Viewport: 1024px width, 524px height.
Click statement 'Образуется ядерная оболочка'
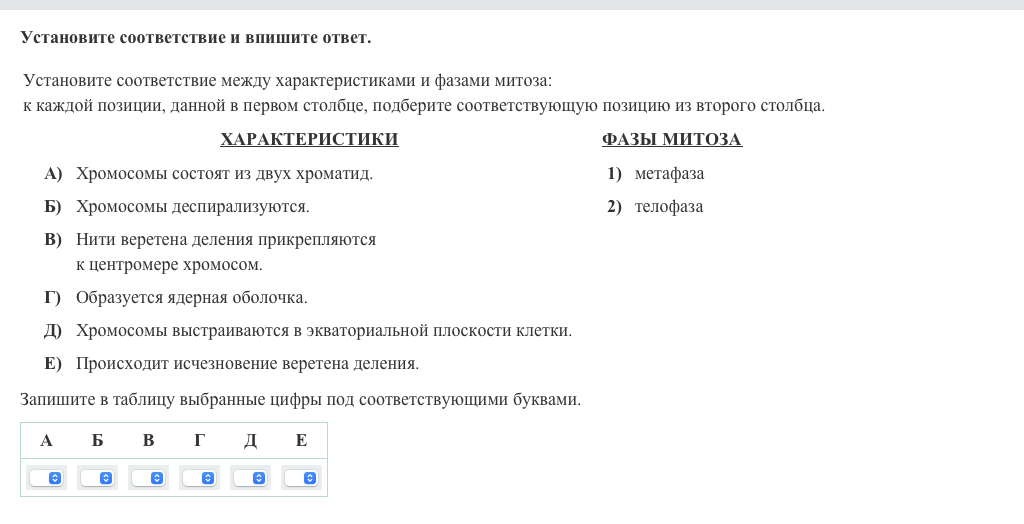[191, 298]
